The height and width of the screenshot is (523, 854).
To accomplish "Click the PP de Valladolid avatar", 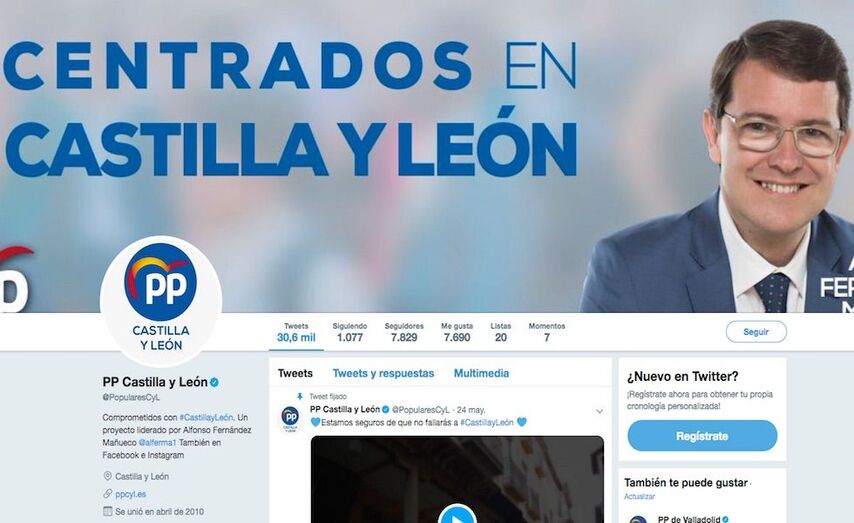I will [x=638, y=519].
